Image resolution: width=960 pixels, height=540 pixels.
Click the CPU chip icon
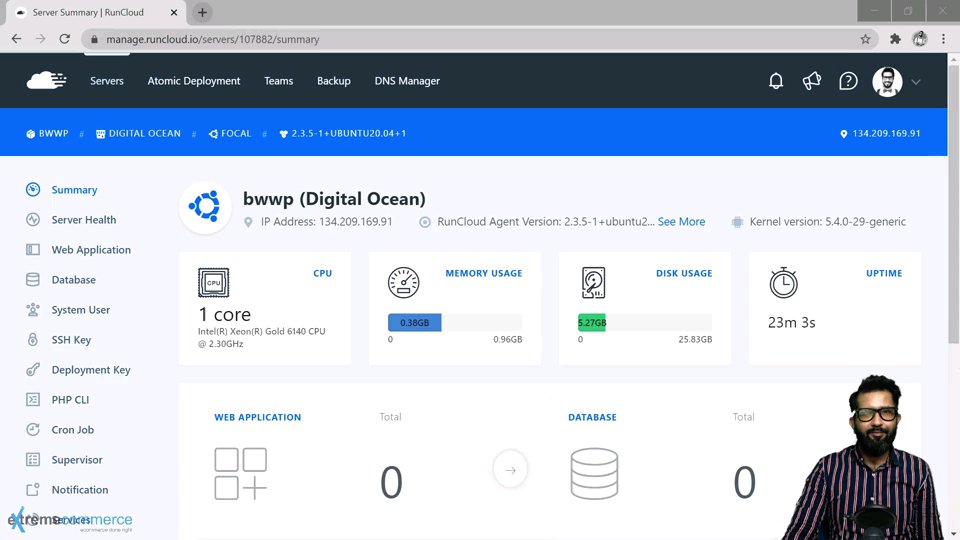tap(214, 283)
